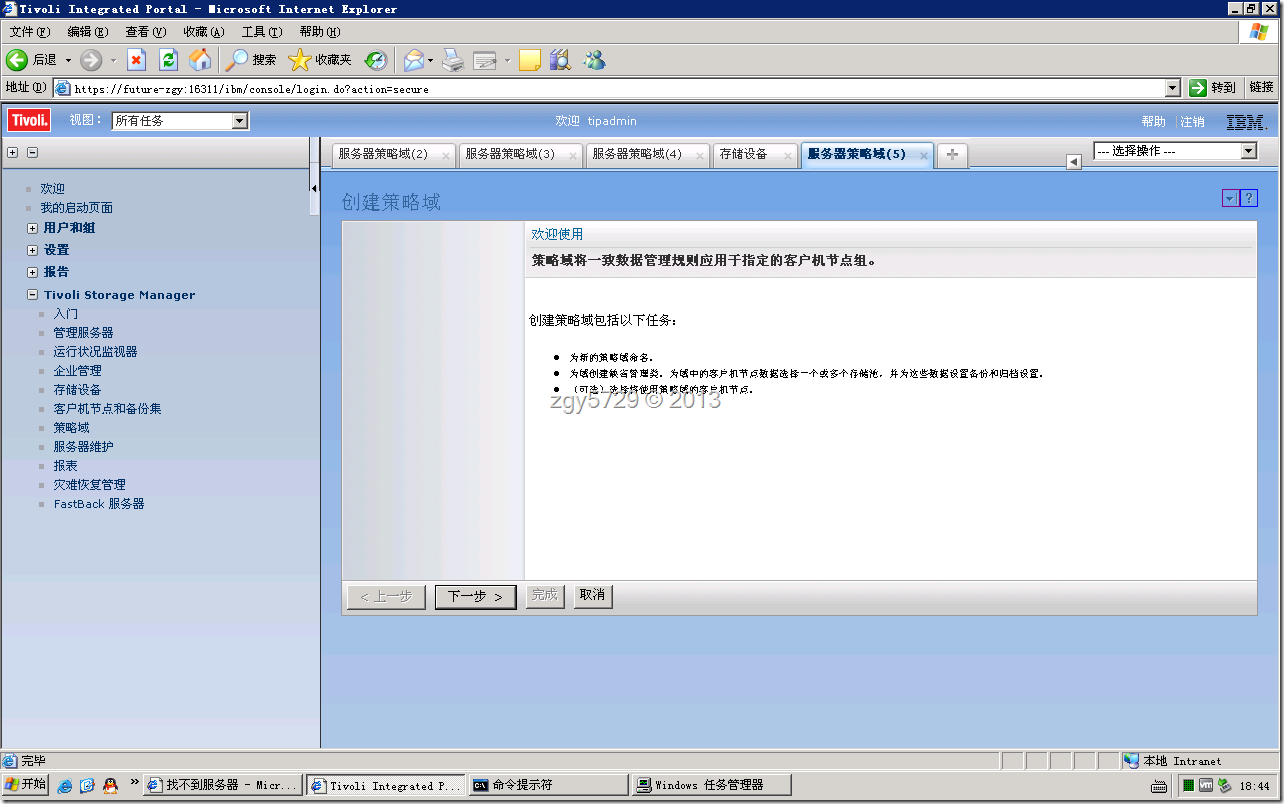Click the 注销 logout link

pyautogui.click(x=1193, y=122)
